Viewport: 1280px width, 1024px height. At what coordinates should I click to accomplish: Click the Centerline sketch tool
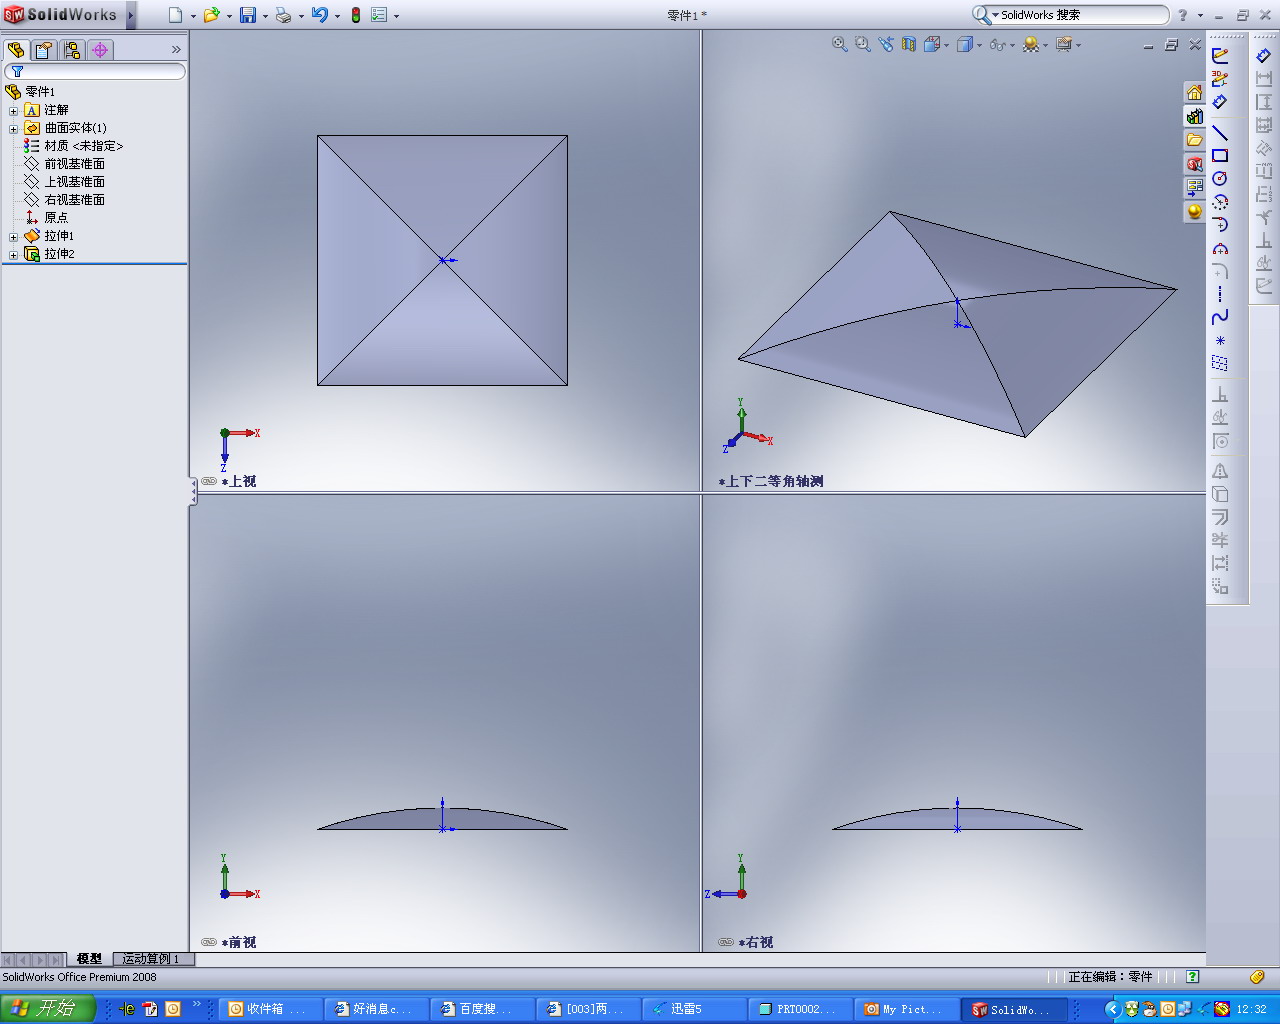click(x=1220, y=294)
